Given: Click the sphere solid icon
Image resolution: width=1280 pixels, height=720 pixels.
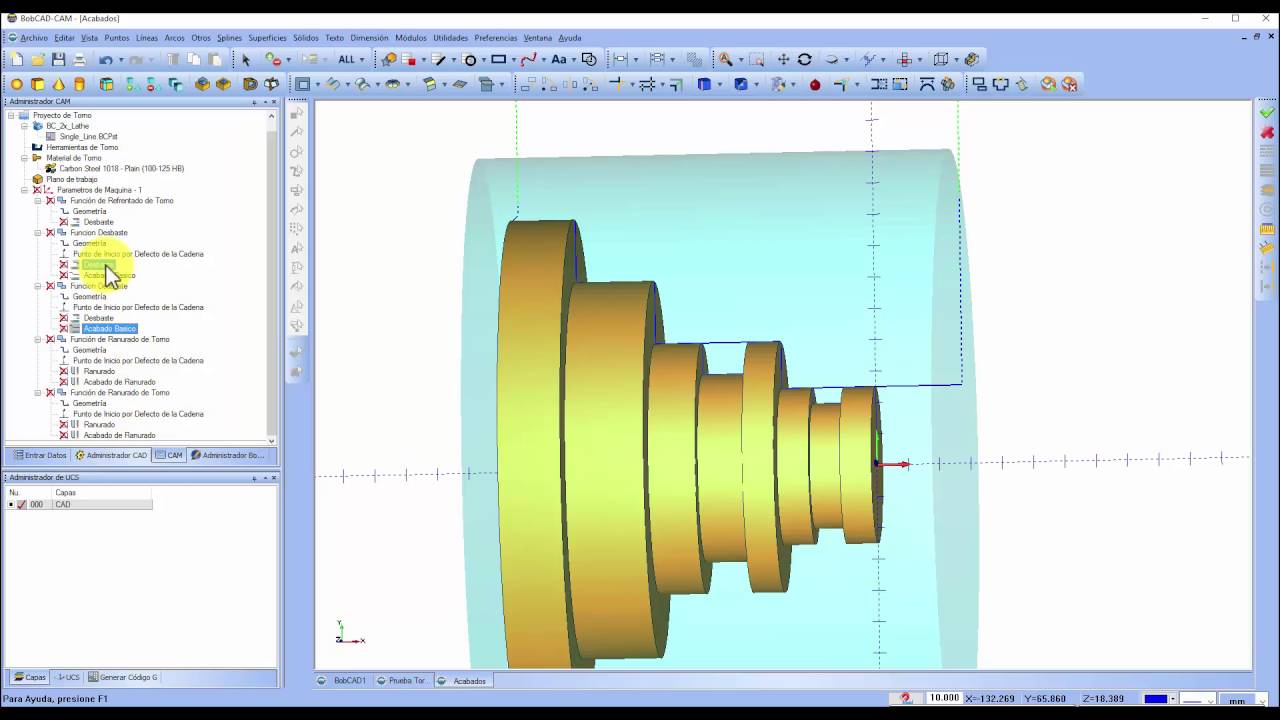Looking at the screenshot, I should tap(16, 84).
